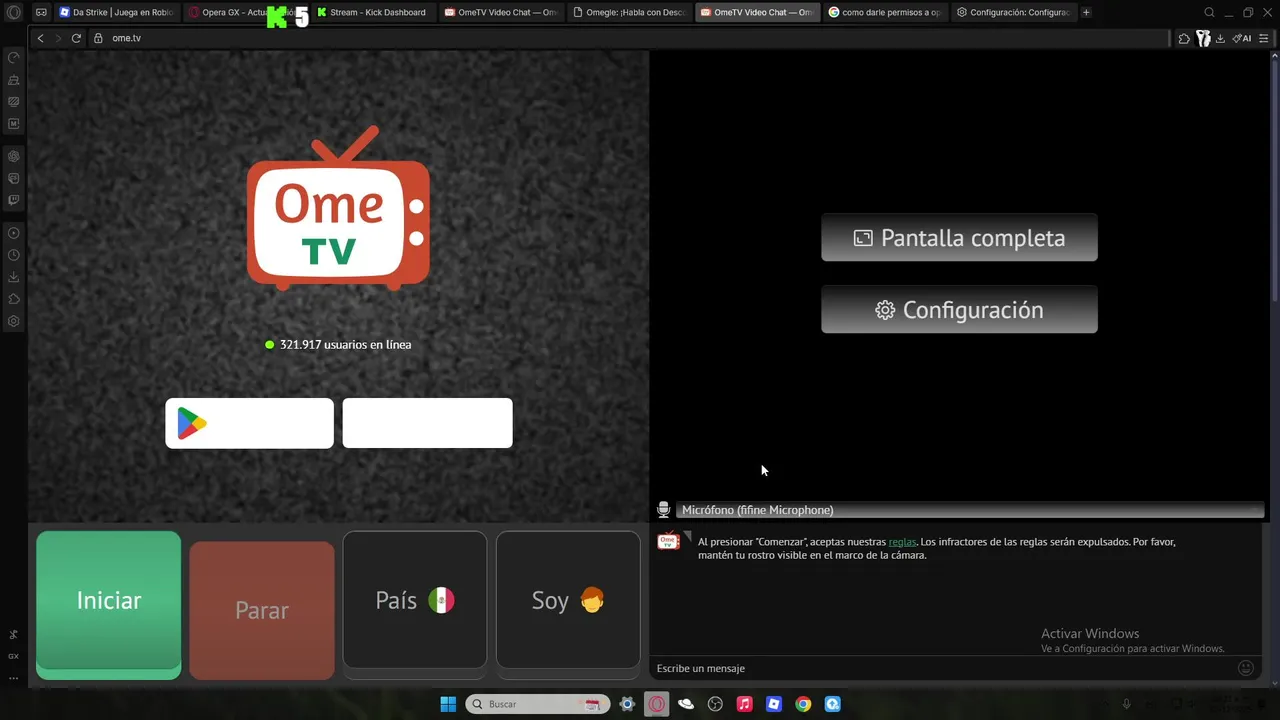Switch to the Stream - Kick Dashboard tab
Screen dimensions: 1280x720
coord(373,12)
